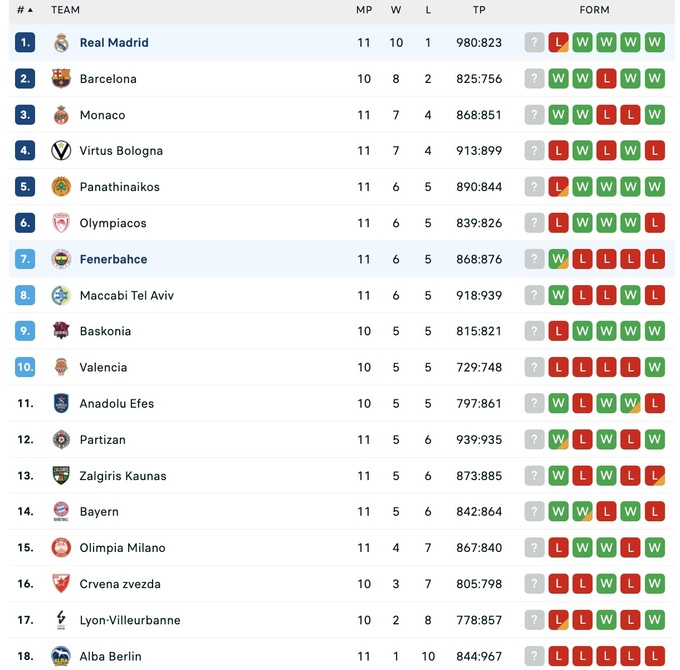
Task: Open the Bayern club crest icon
Action: click(61, 512)
